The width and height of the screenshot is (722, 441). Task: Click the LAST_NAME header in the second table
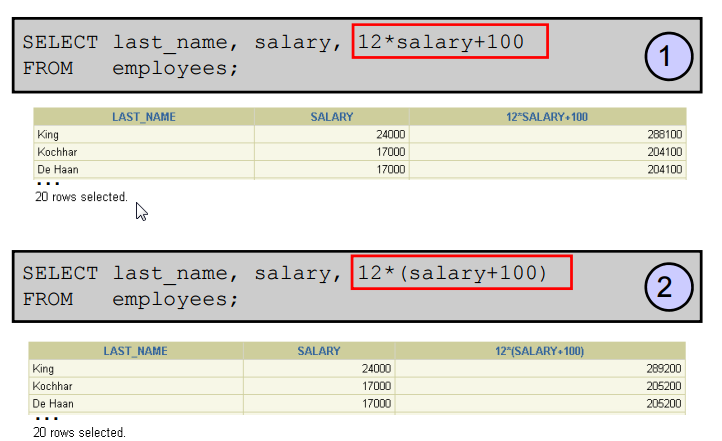tap(135, 351)
